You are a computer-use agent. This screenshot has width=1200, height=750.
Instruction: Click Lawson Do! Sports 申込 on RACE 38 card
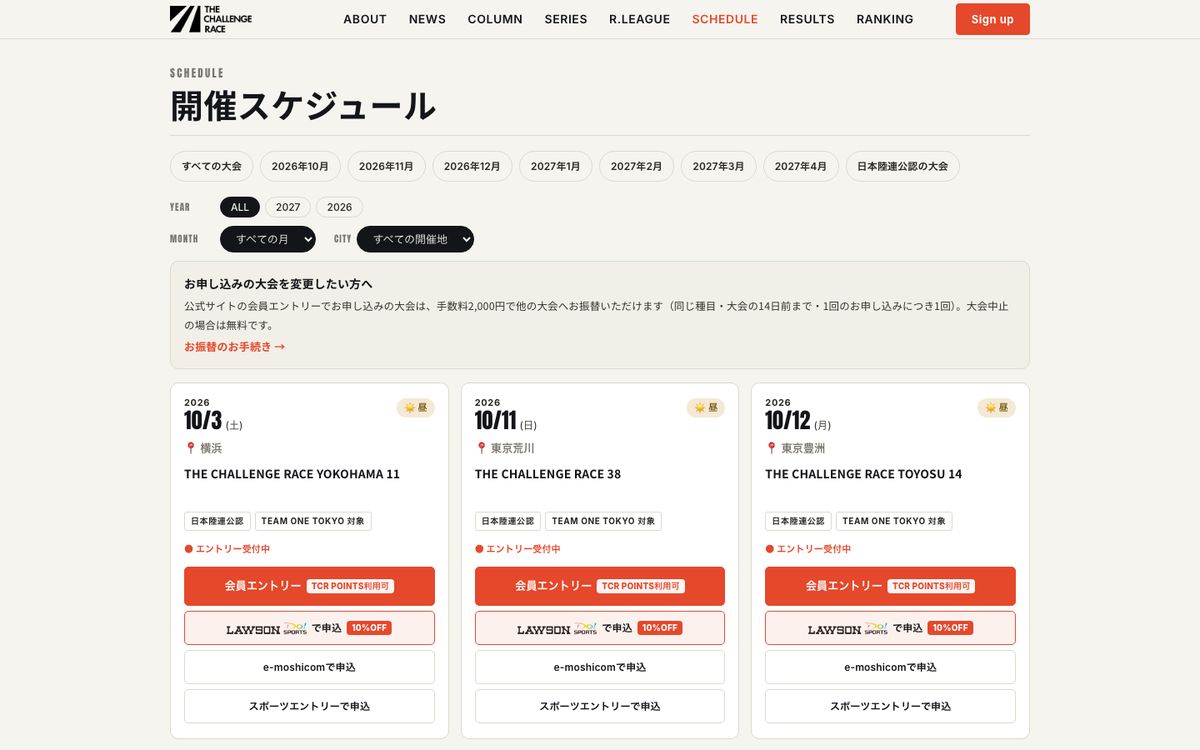coord(600,628)
